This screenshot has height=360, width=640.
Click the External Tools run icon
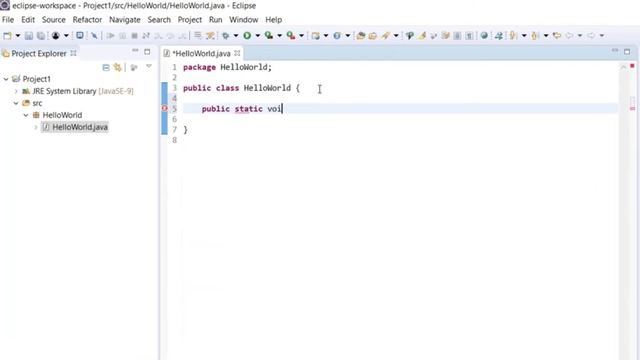click(x=291, y=36)
